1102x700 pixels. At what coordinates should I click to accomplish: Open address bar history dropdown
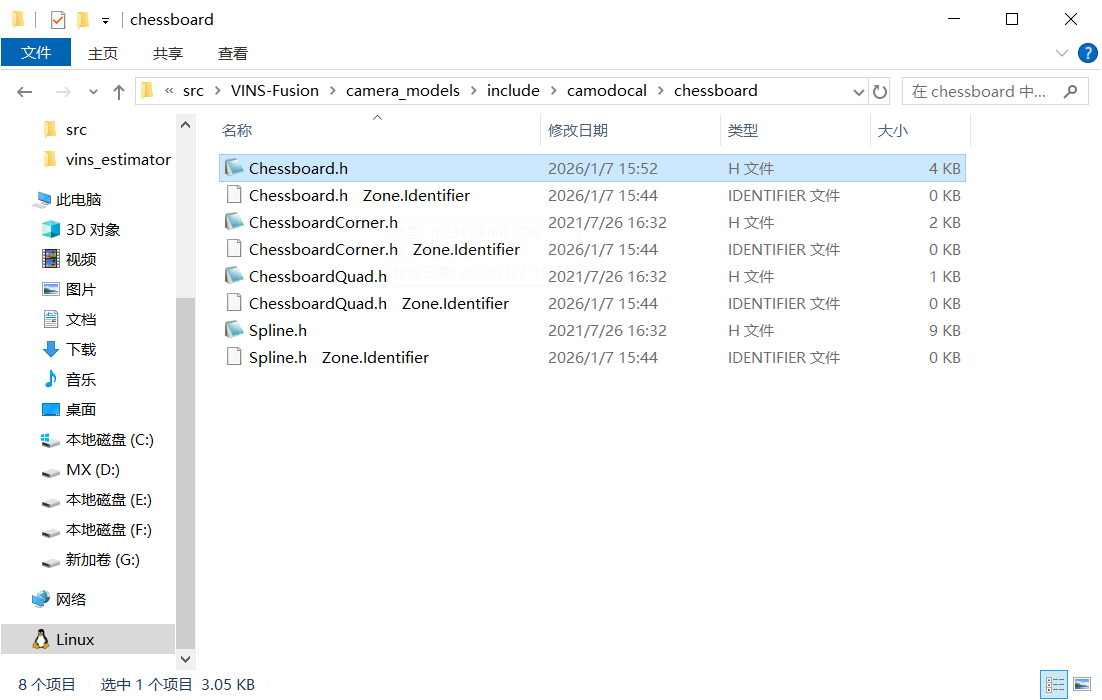(858, 91)
